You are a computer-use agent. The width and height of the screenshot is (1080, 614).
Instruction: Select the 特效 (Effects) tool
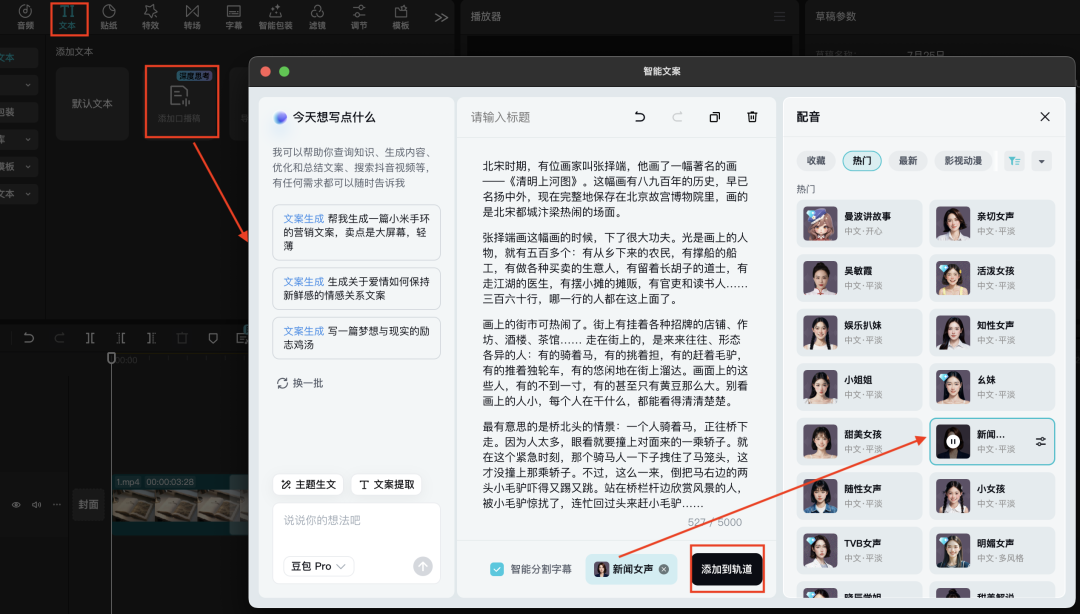pos(151,17)
